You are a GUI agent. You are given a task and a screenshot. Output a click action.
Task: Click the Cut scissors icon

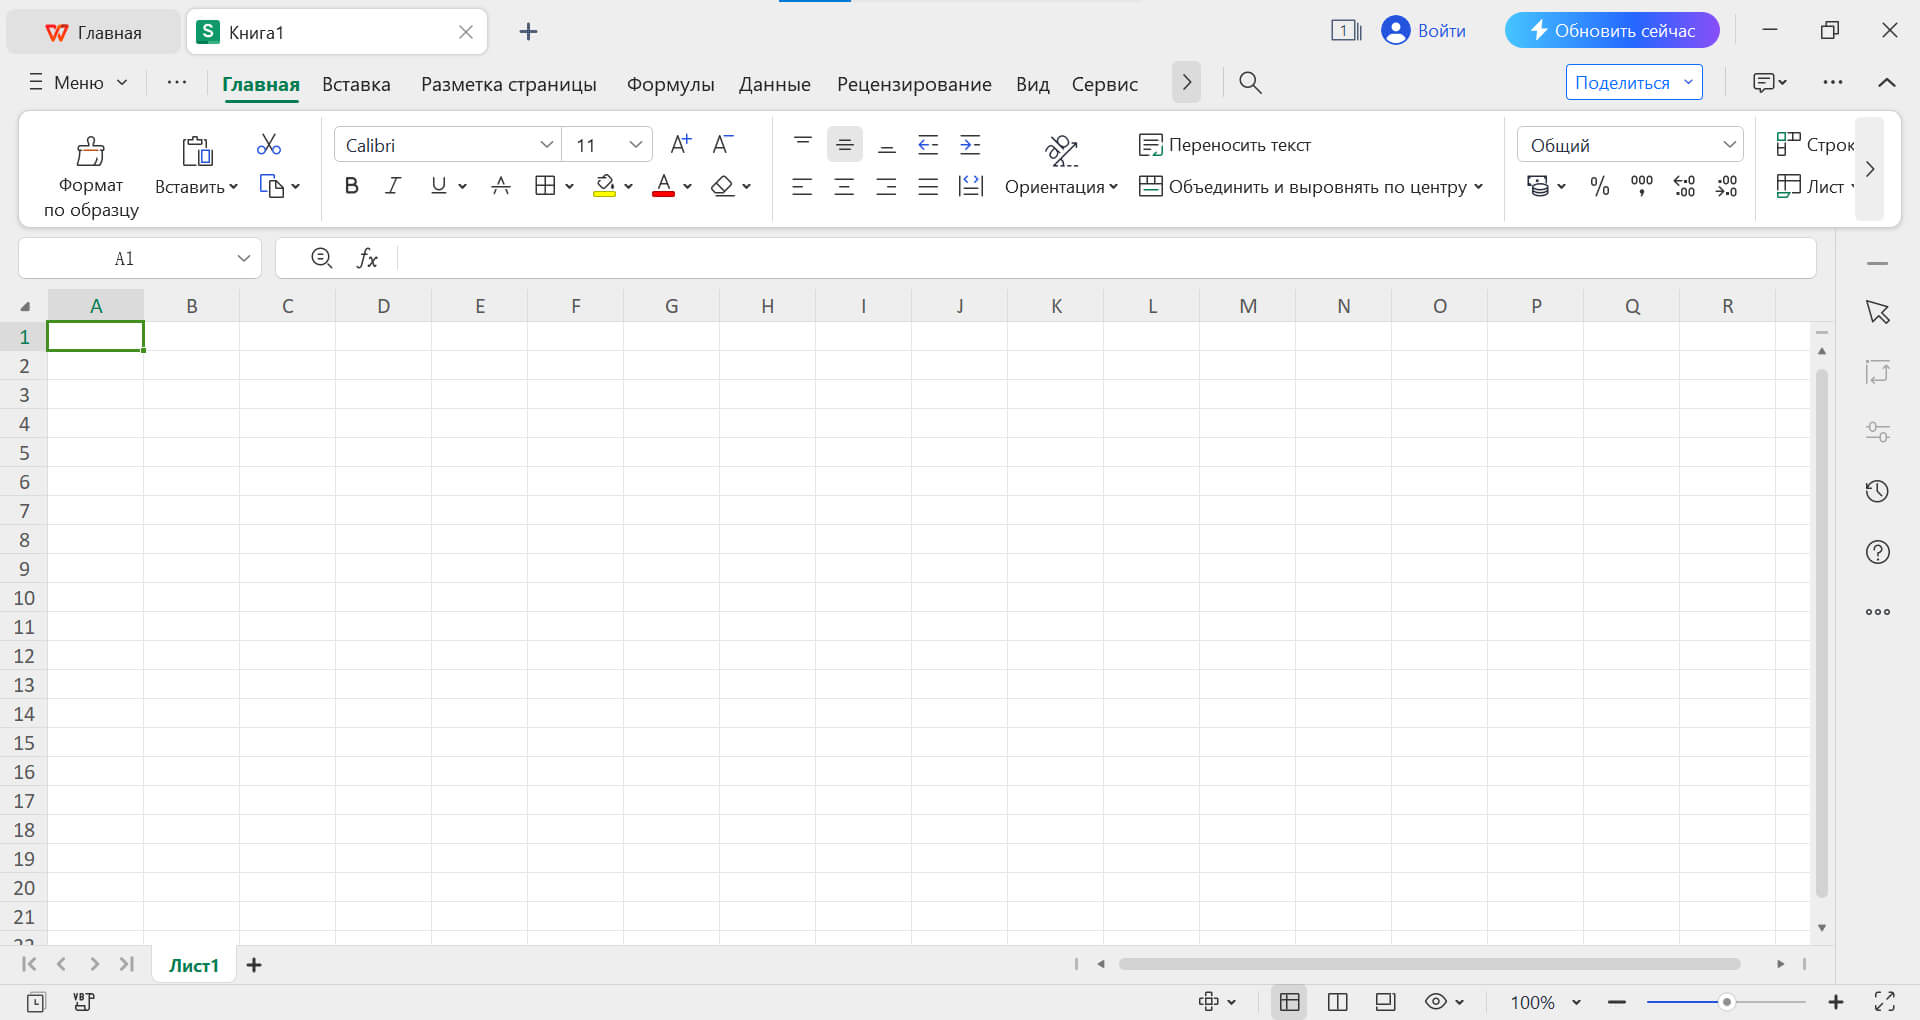pos(268,144)
